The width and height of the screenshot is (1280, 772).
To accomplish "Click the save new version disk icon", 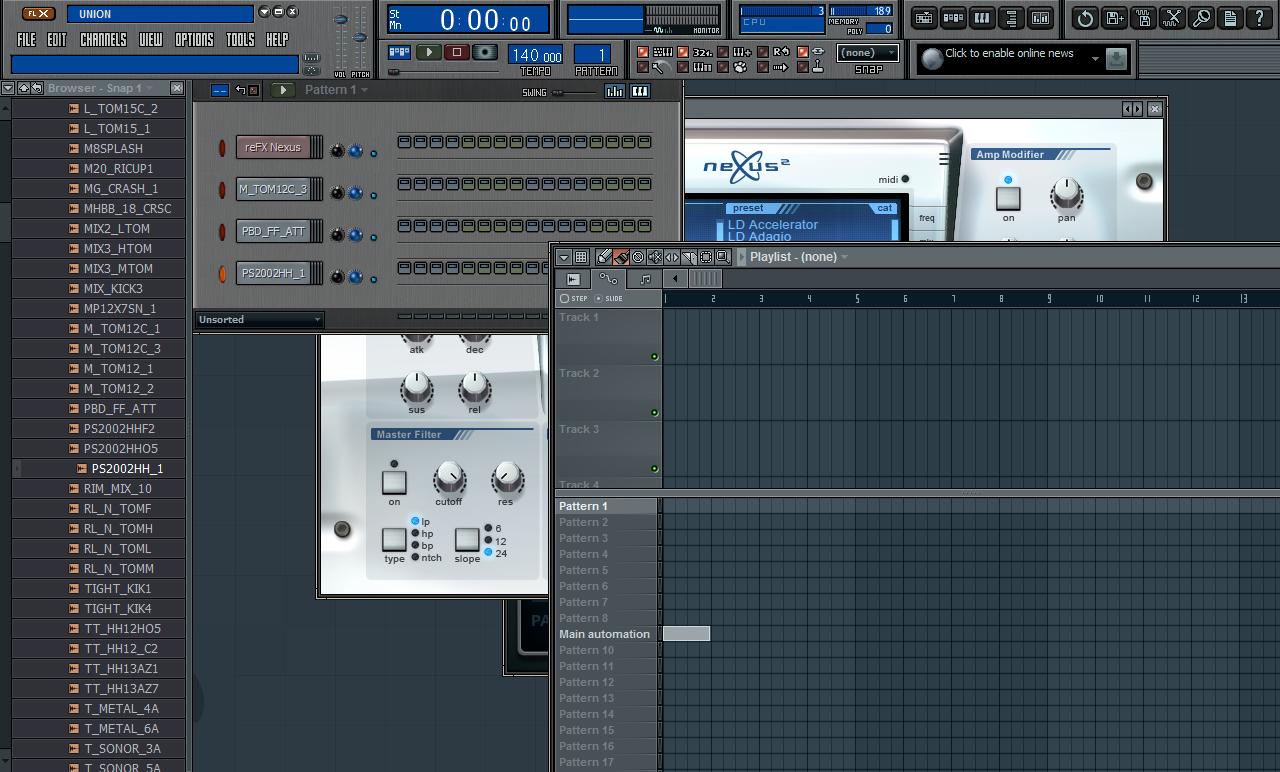I will [x=1114, y=18].
